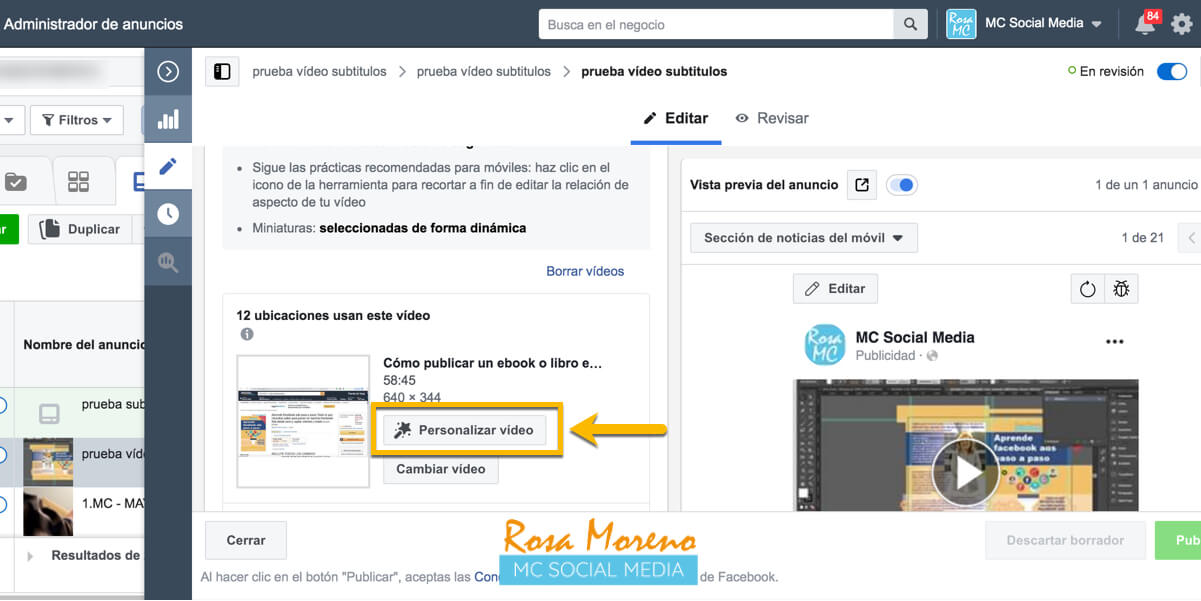Viewport: 1201px width, 601px height.
Task: Open ad preview in external window icon
Action: click(862, 185)
